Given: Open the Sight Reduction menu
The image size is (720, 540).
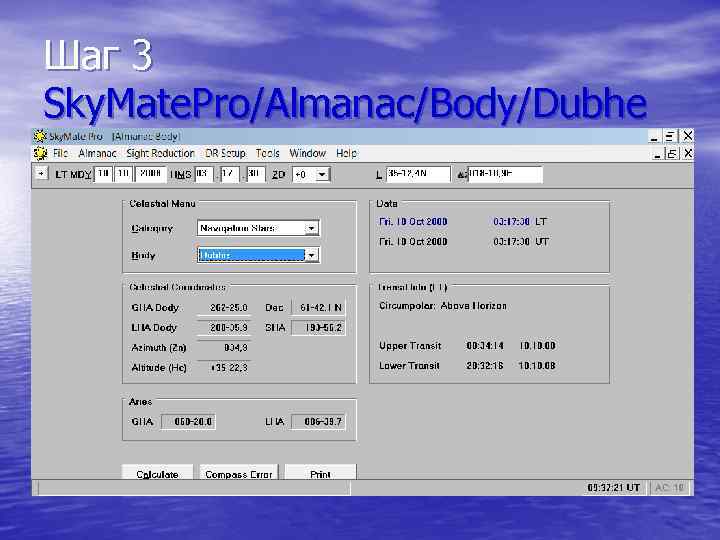Looking at the screenshot, I should [160, 153].
